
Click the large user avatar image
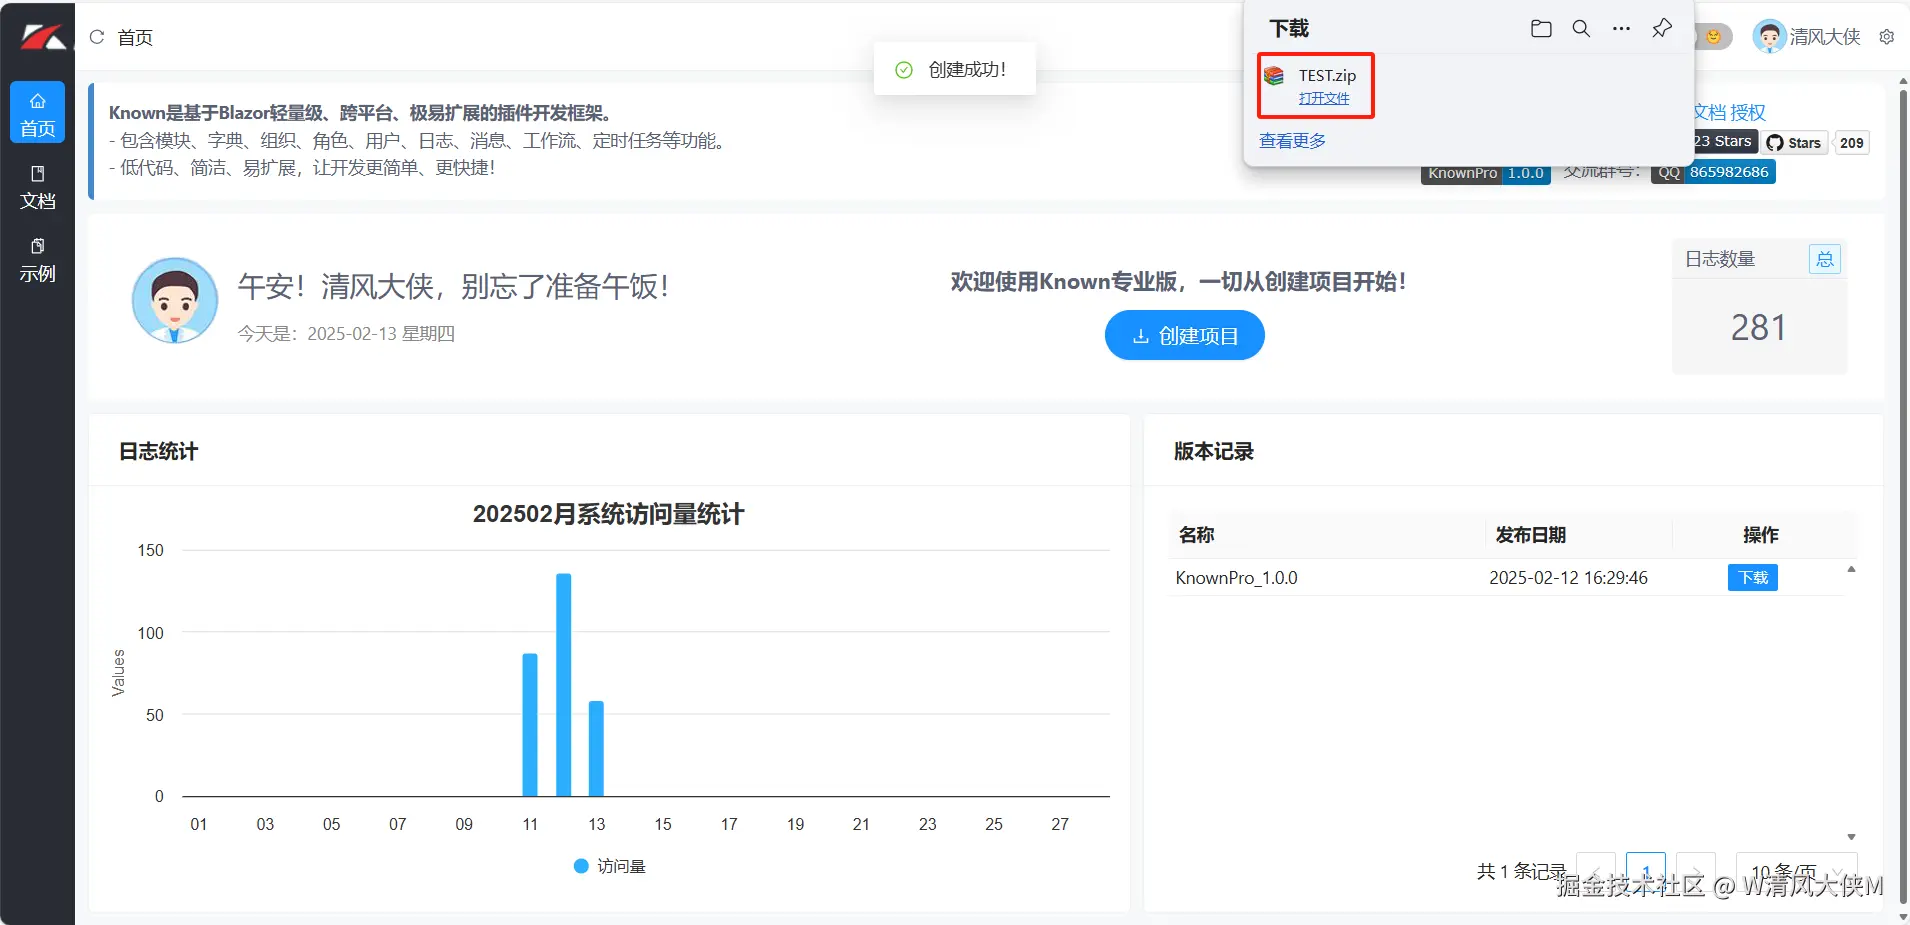tap(175, 300)
